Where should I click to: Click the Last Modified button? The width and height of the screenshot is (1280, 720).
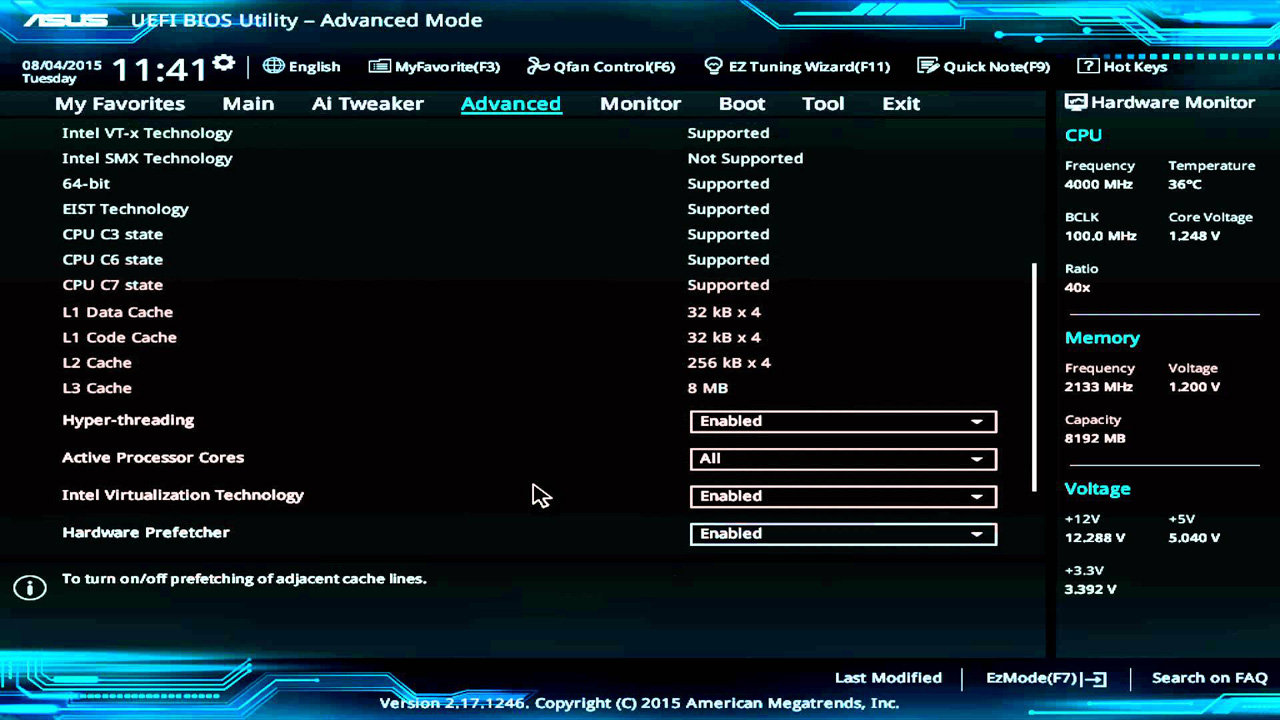pyautogui.click(x=888, y=678)
